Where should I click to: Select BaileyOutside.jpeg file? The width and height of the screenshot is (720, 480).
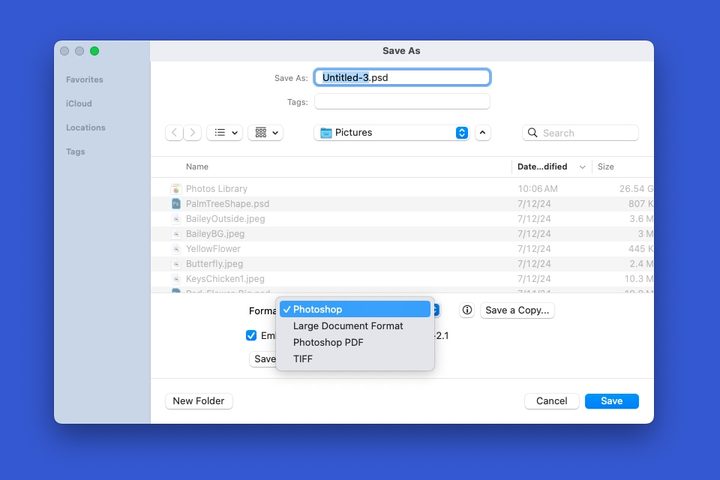[403, 219]
